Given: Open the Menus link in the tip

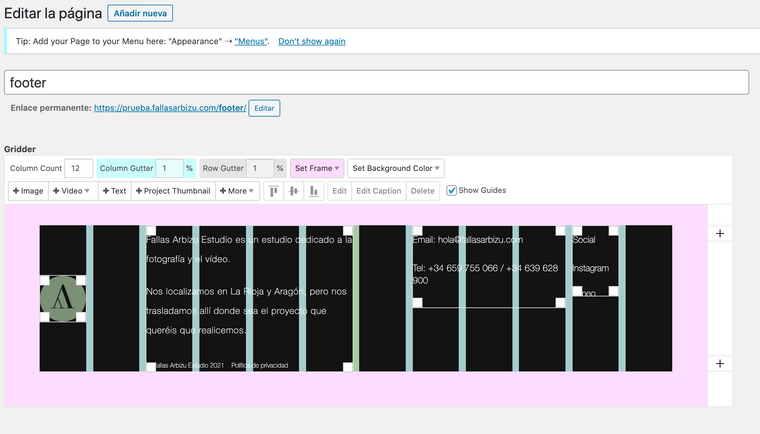Looking at the screenshot, I should click(251, 41).
